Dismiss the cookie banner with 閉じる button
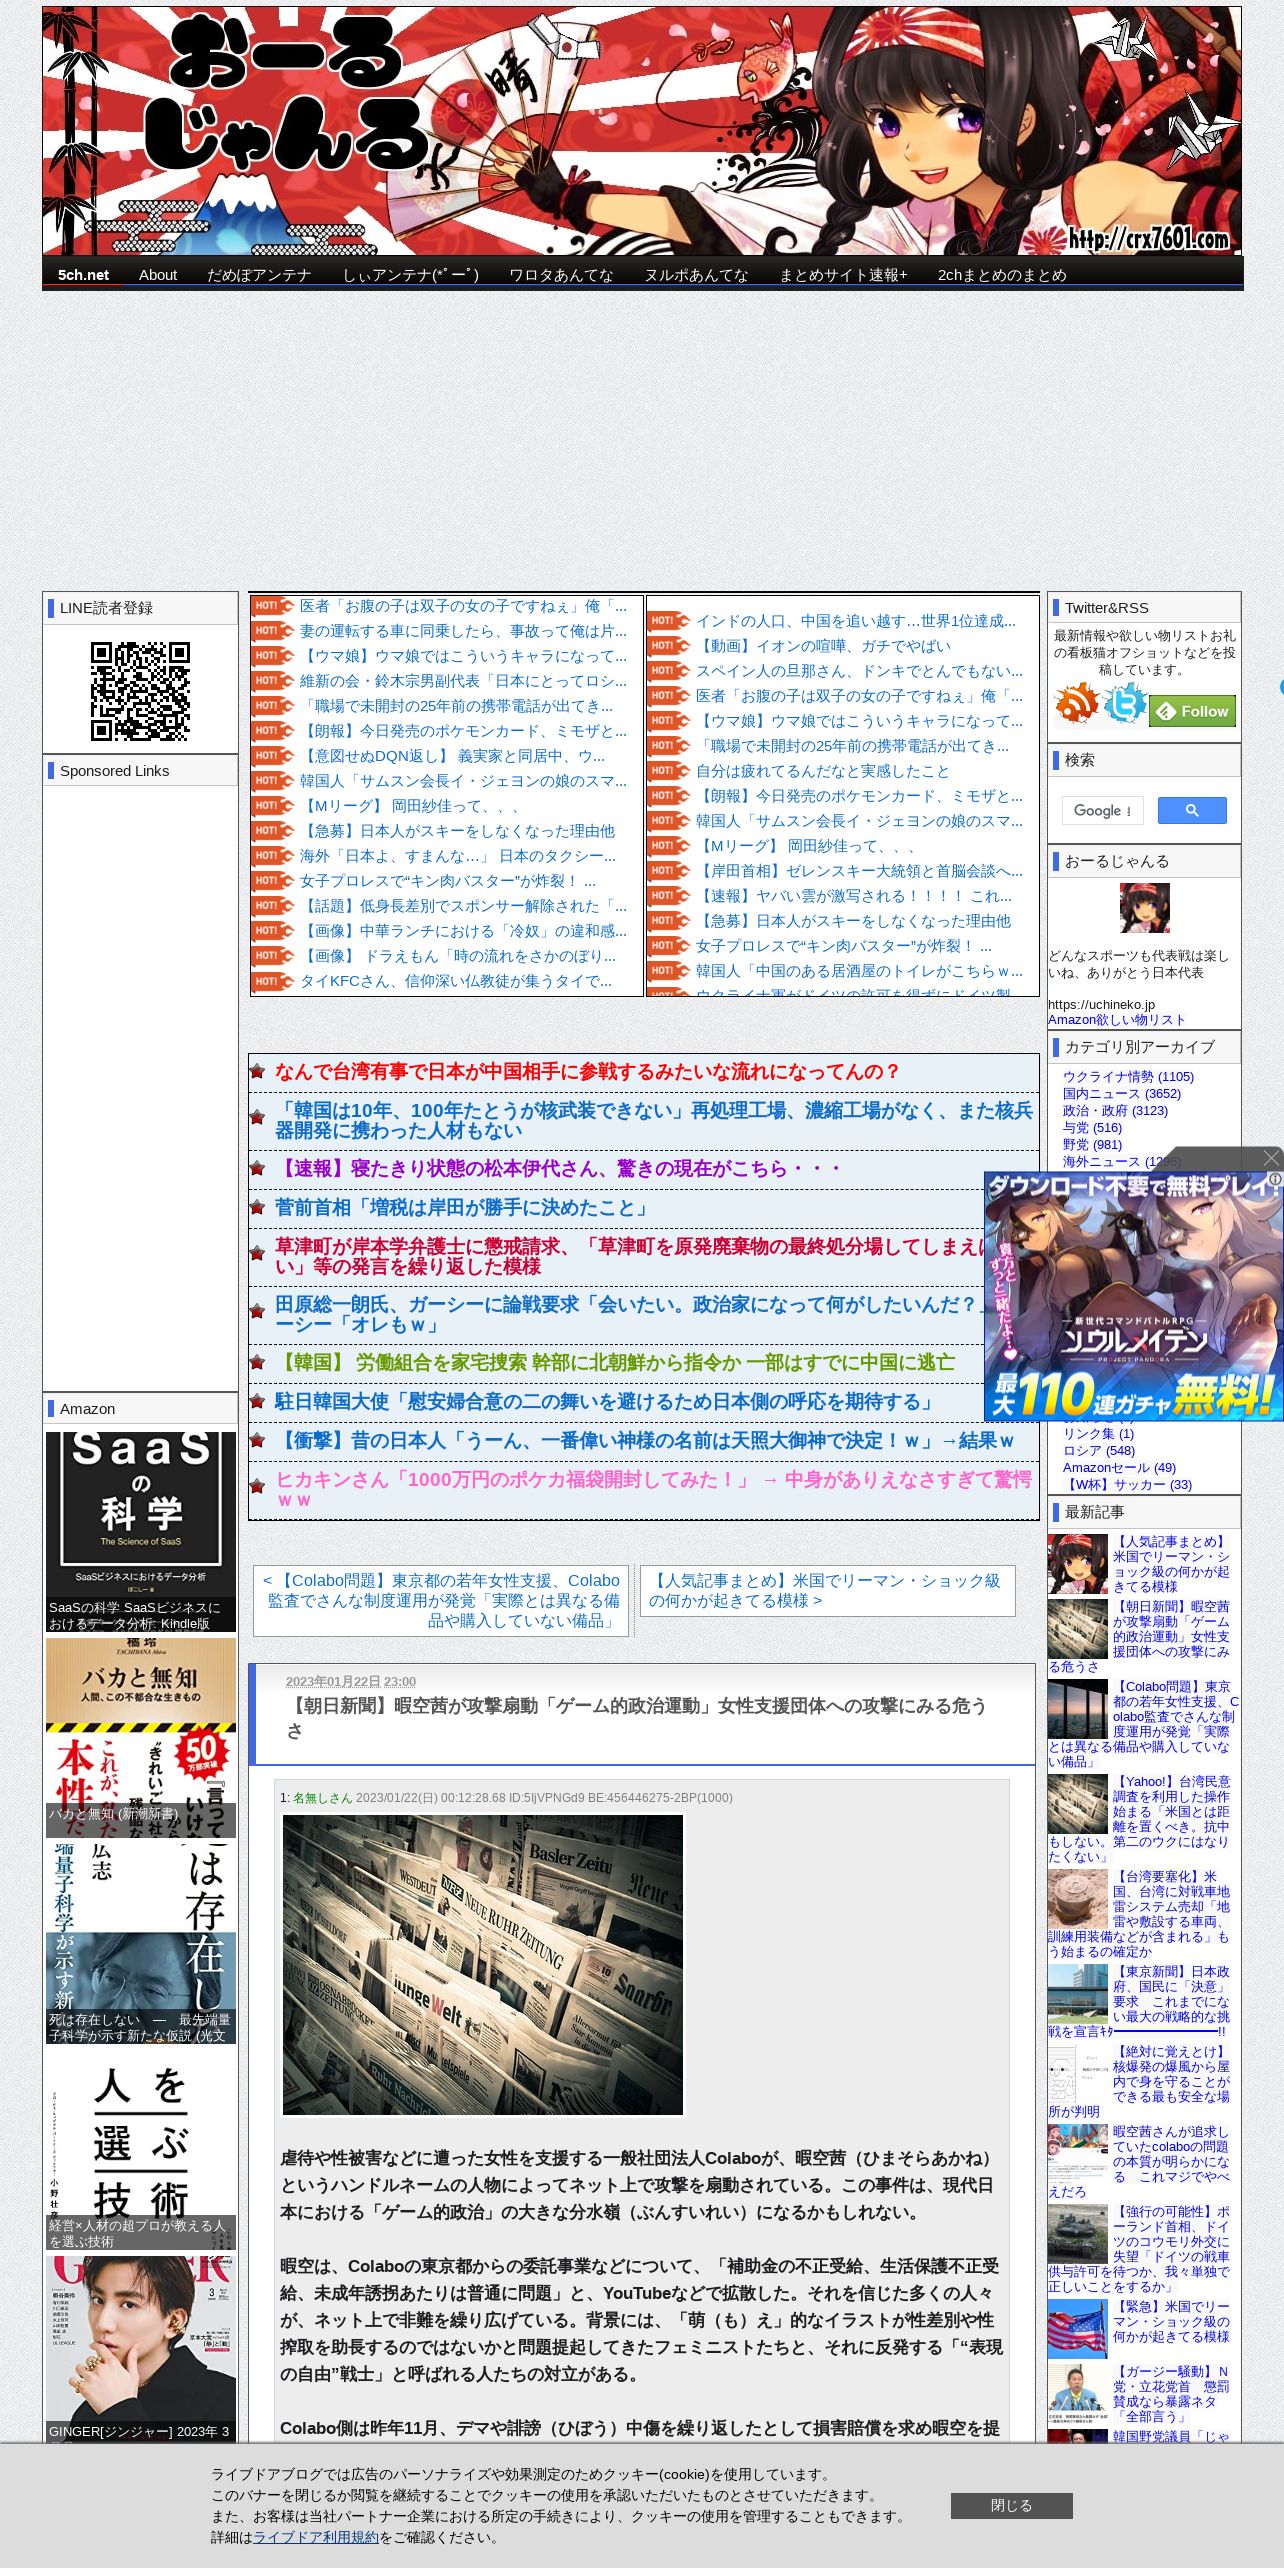 (x=1011, y=2505)
